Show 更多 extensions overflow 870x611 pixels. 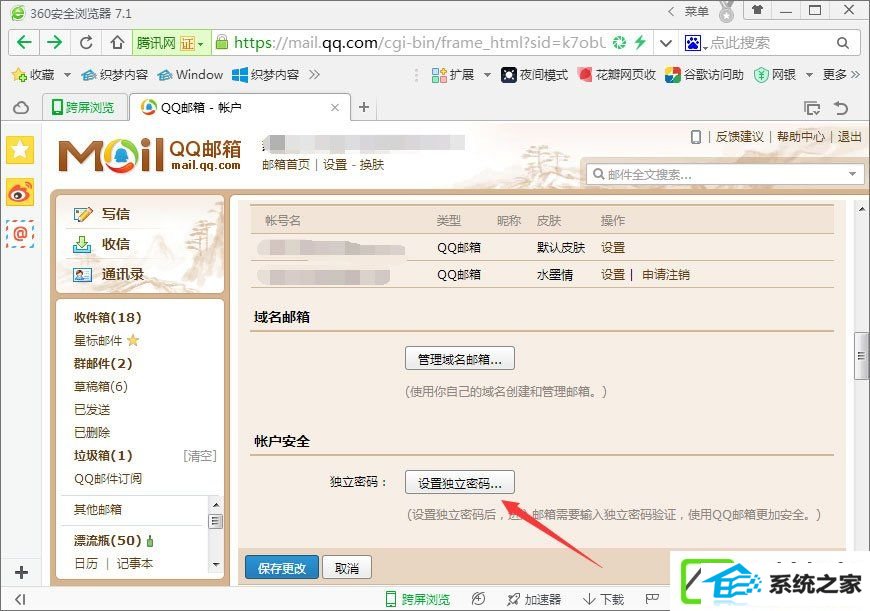[x=841, y=74]
